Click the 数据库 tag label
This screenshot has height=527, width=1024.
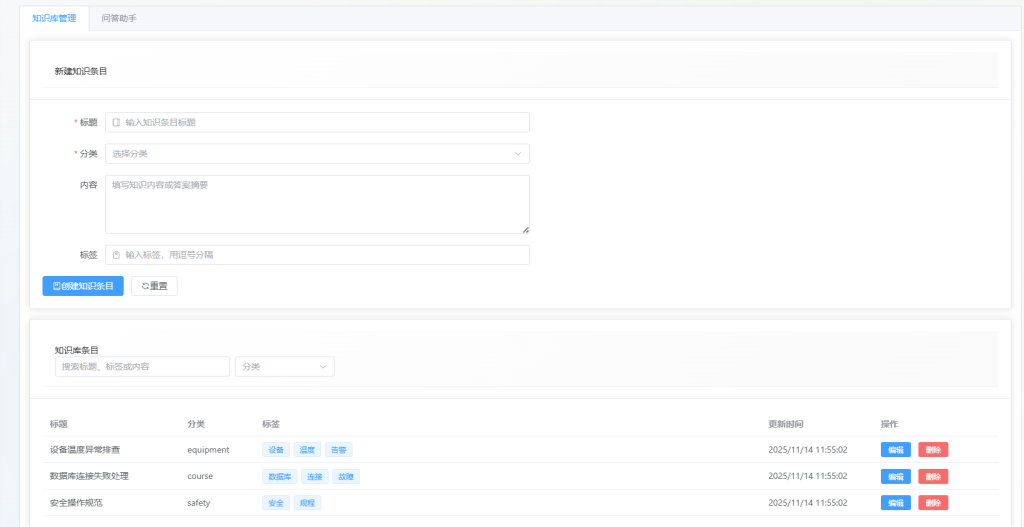279,476
